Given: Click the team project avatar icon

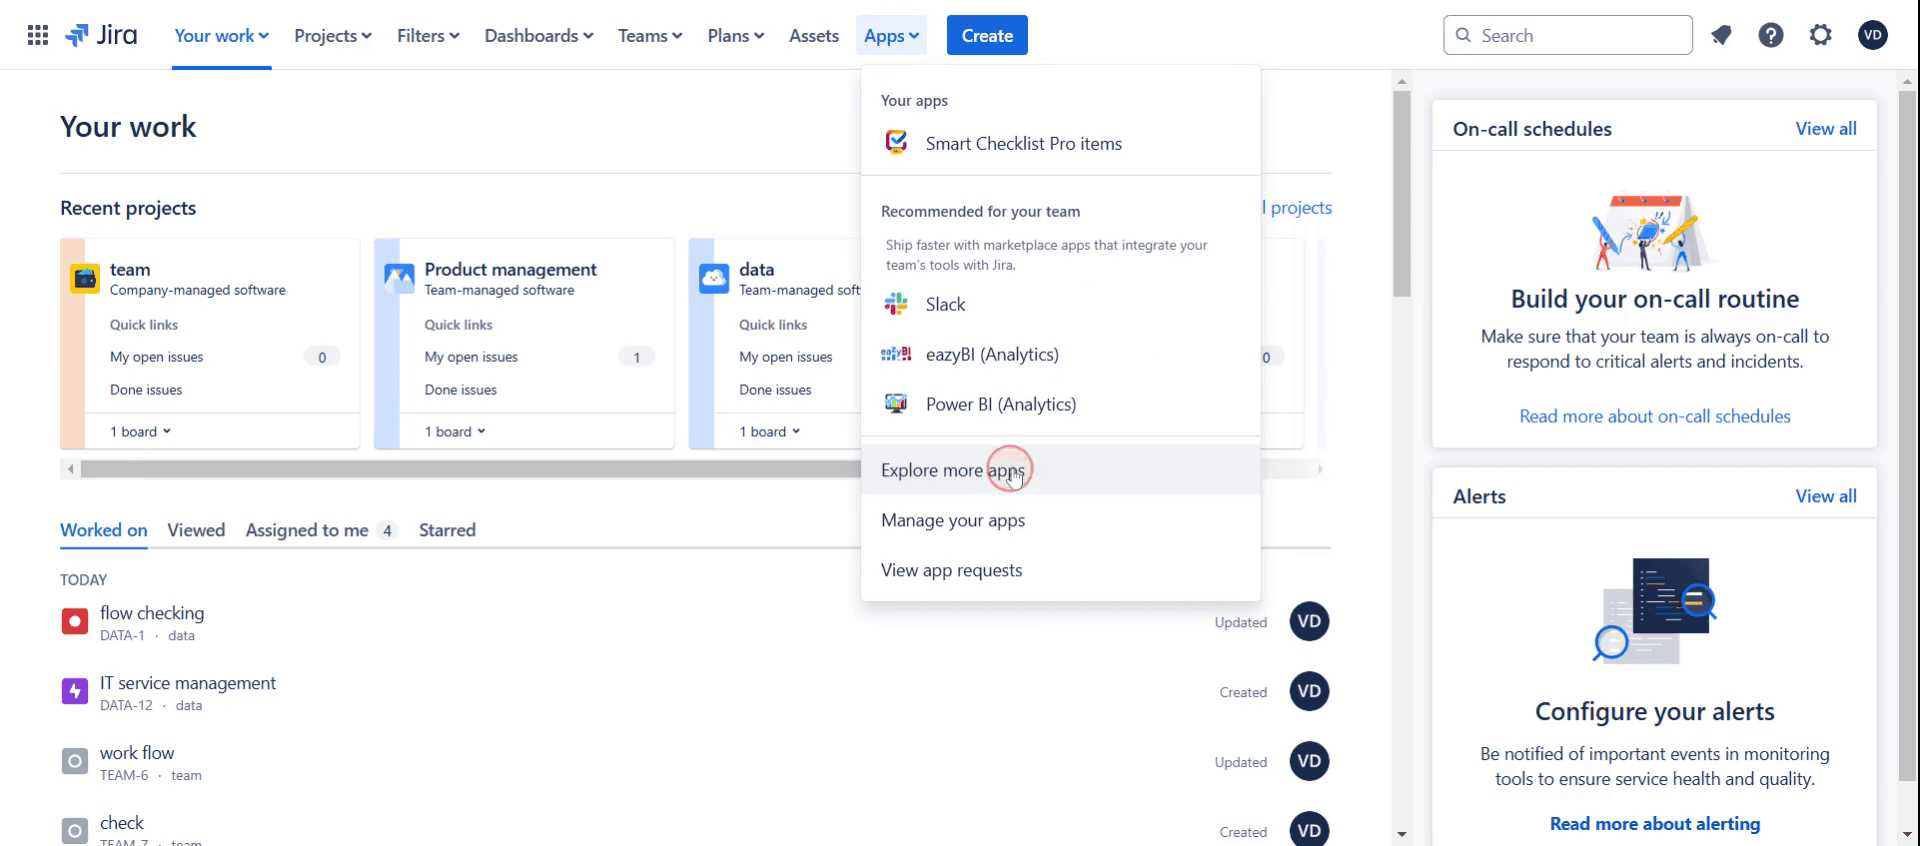Looking at the screenshot, I should click(x=85, y=278).
